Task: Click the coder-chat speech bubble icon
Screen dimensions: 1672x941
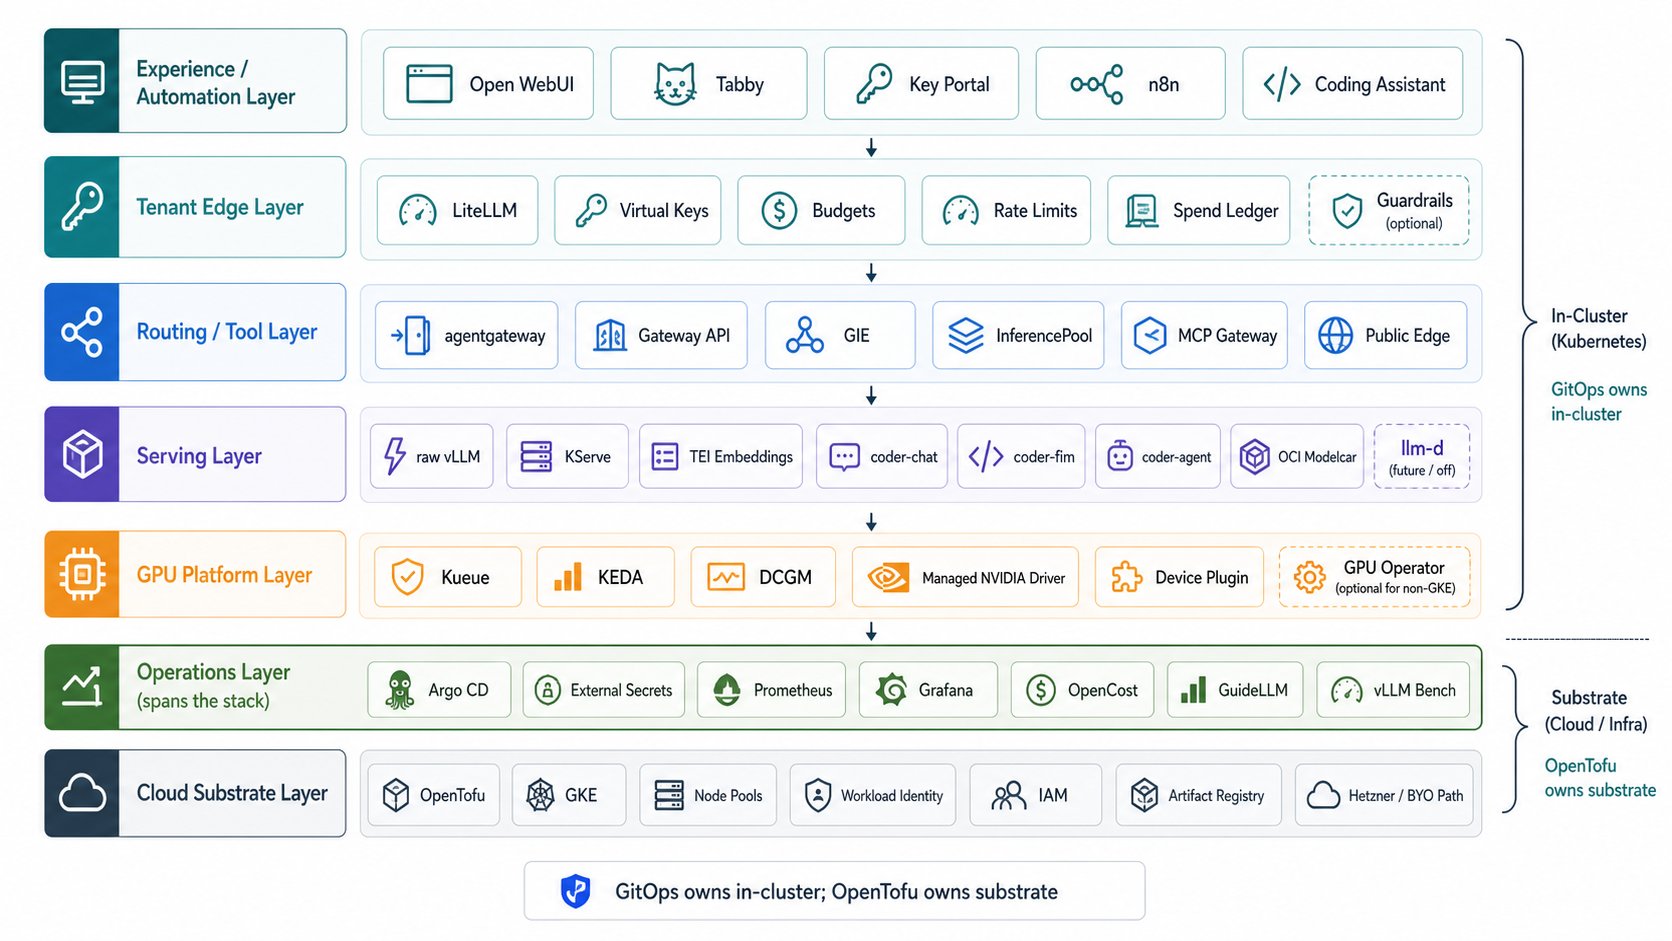Action: 844,457
